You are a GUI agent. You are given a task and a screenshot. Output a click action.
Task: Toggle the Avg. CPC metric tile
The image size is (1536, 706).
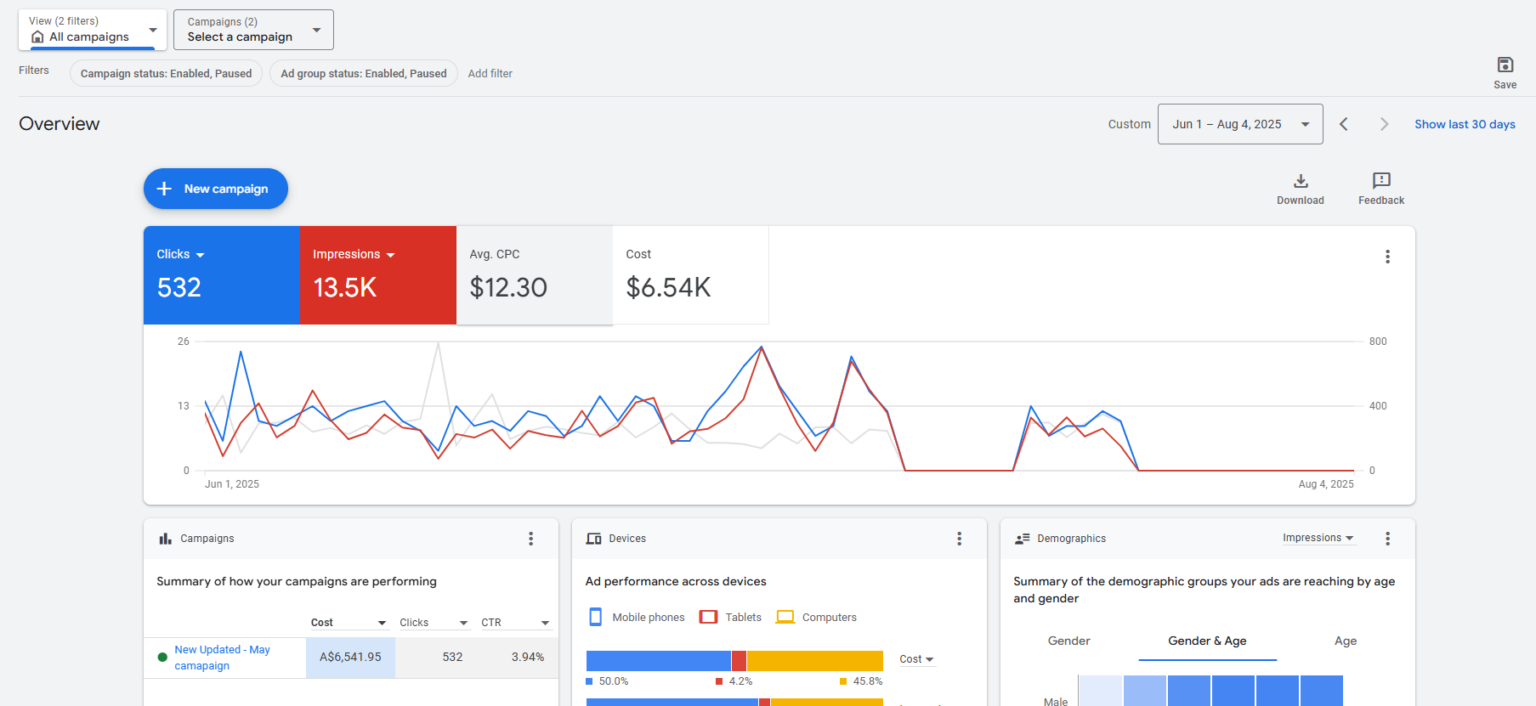[x=534, y=275]
